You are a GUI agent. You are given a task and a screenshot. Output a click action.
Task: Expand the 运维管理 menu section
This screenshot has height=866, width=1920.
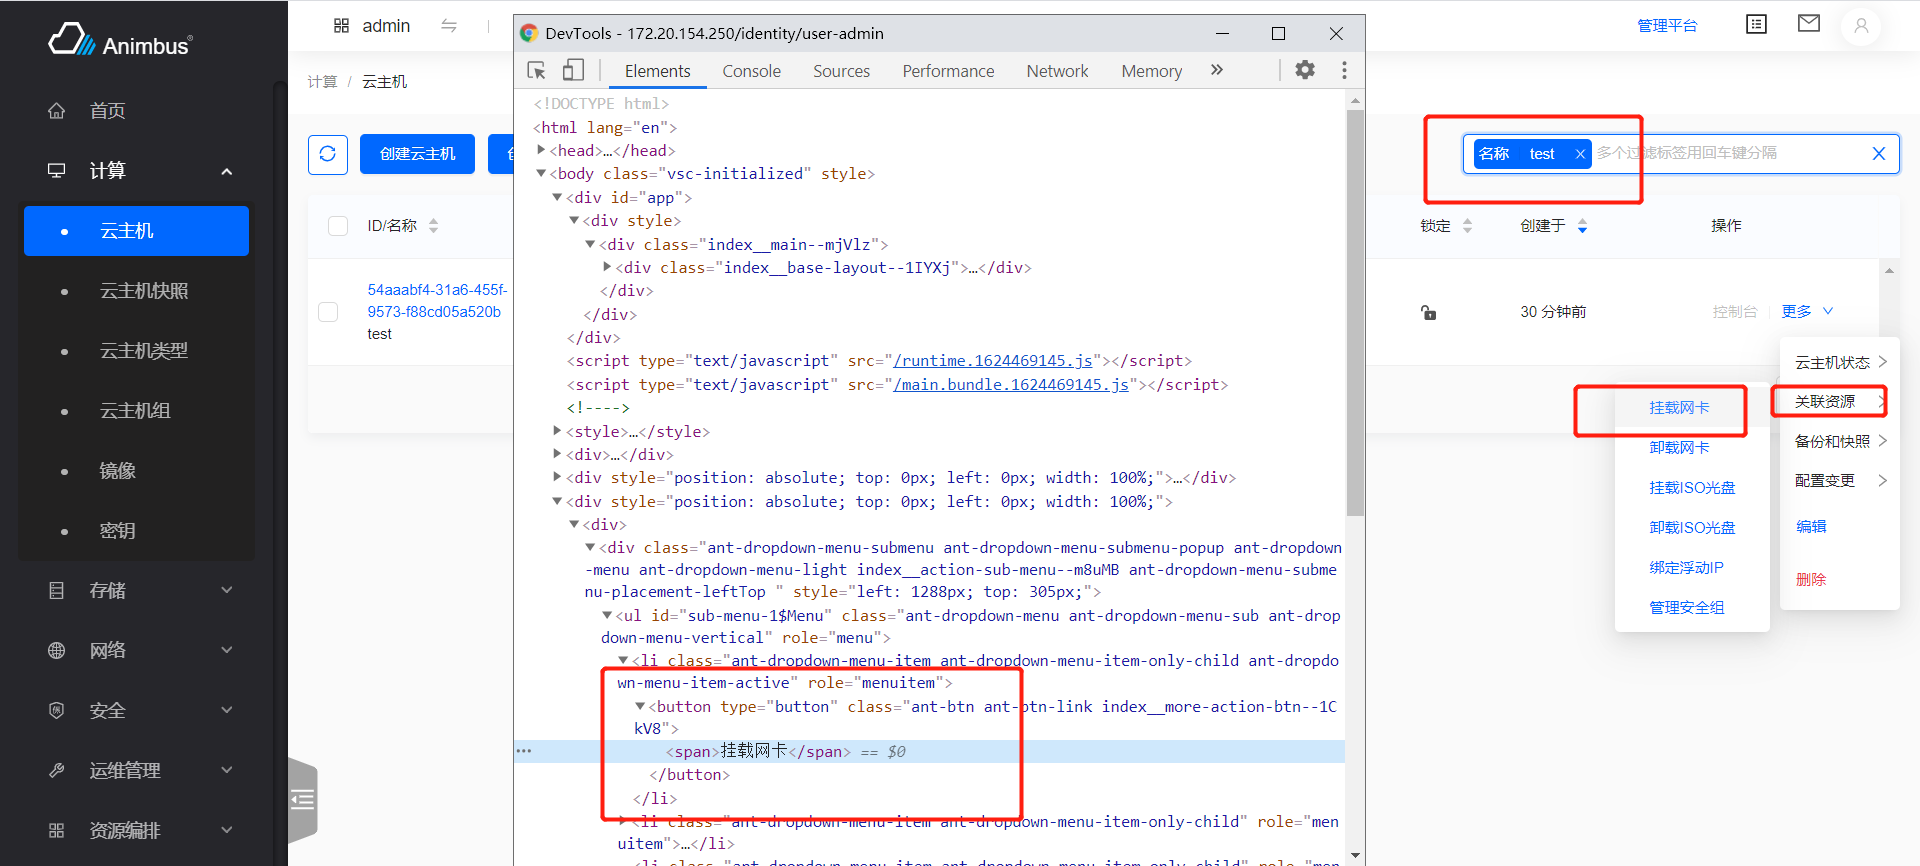pyautogui.click(x=227, y=770)
